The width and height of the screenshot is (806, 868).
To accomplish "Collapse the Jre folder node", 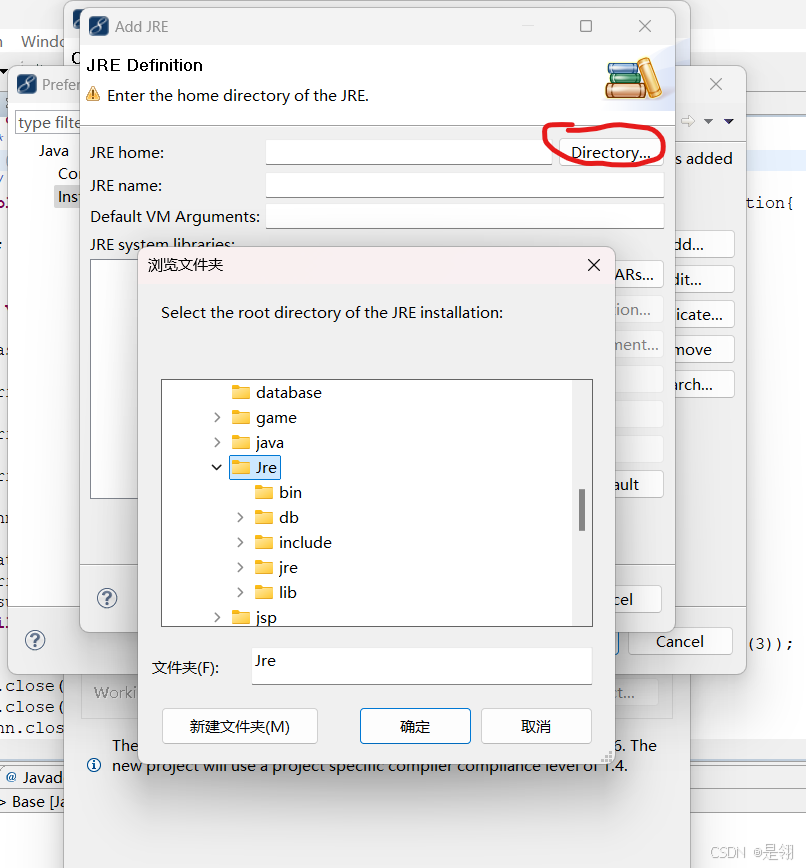I will click(217, 466).
